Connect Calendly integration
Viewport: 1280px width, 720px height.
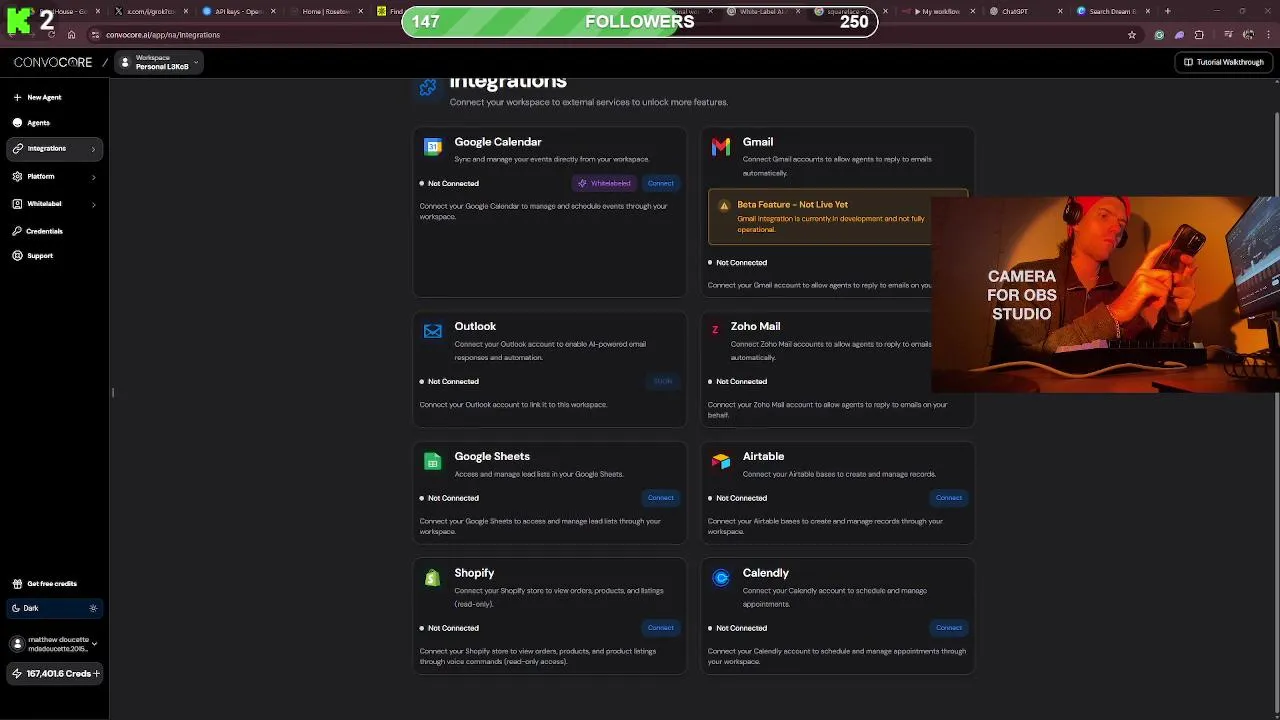[x=948, y=628]
